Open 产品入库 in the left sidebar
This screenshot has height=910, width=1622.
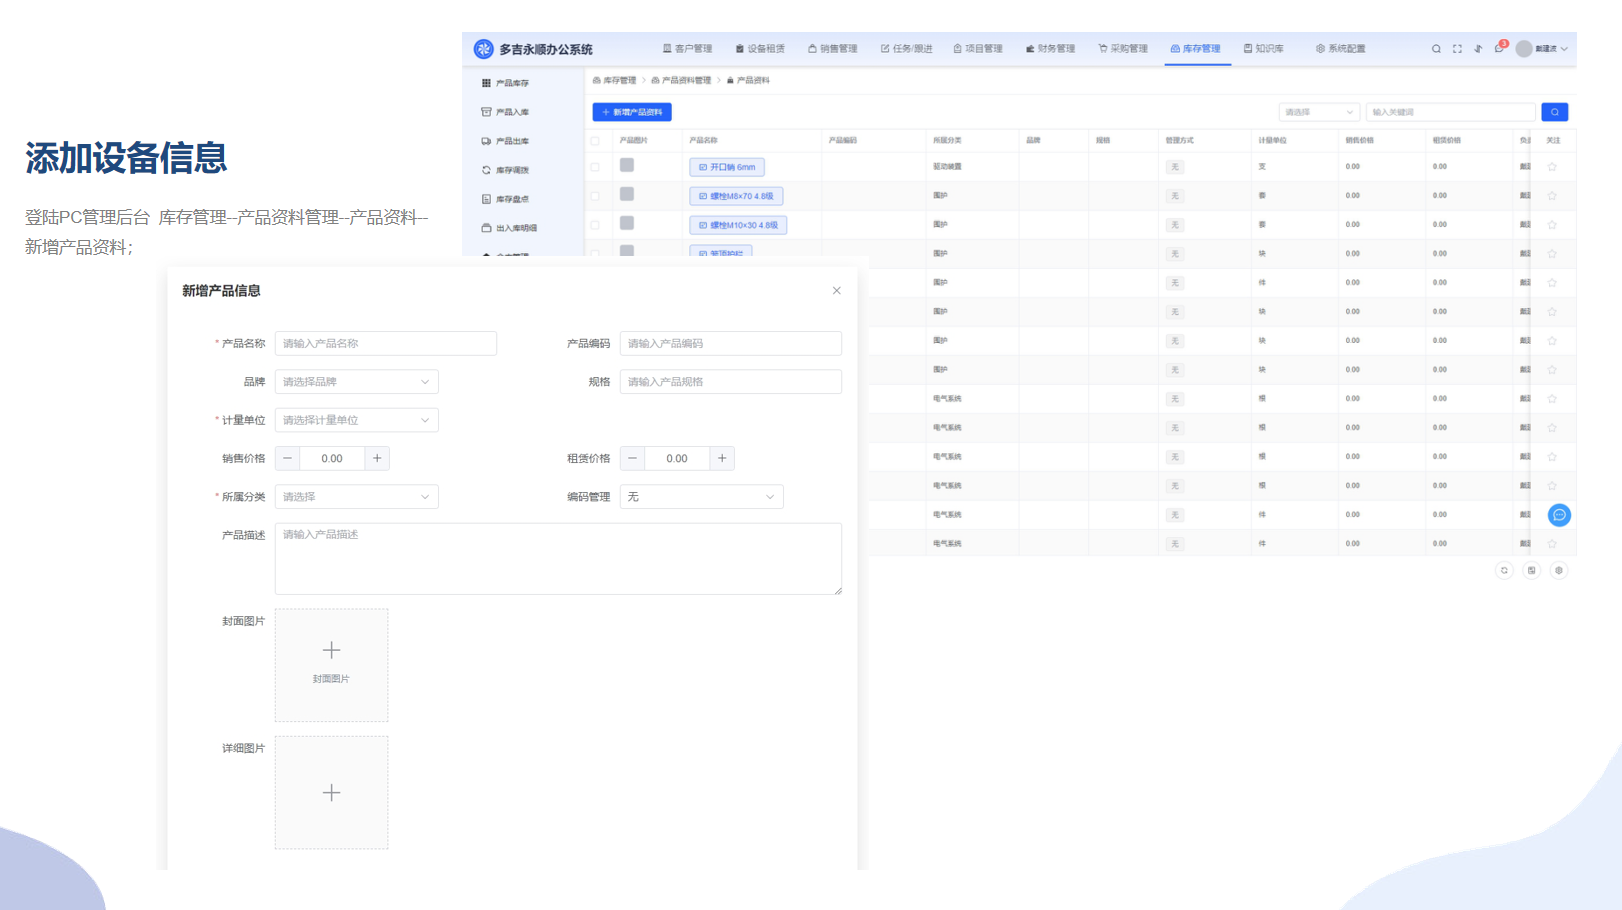512,112
